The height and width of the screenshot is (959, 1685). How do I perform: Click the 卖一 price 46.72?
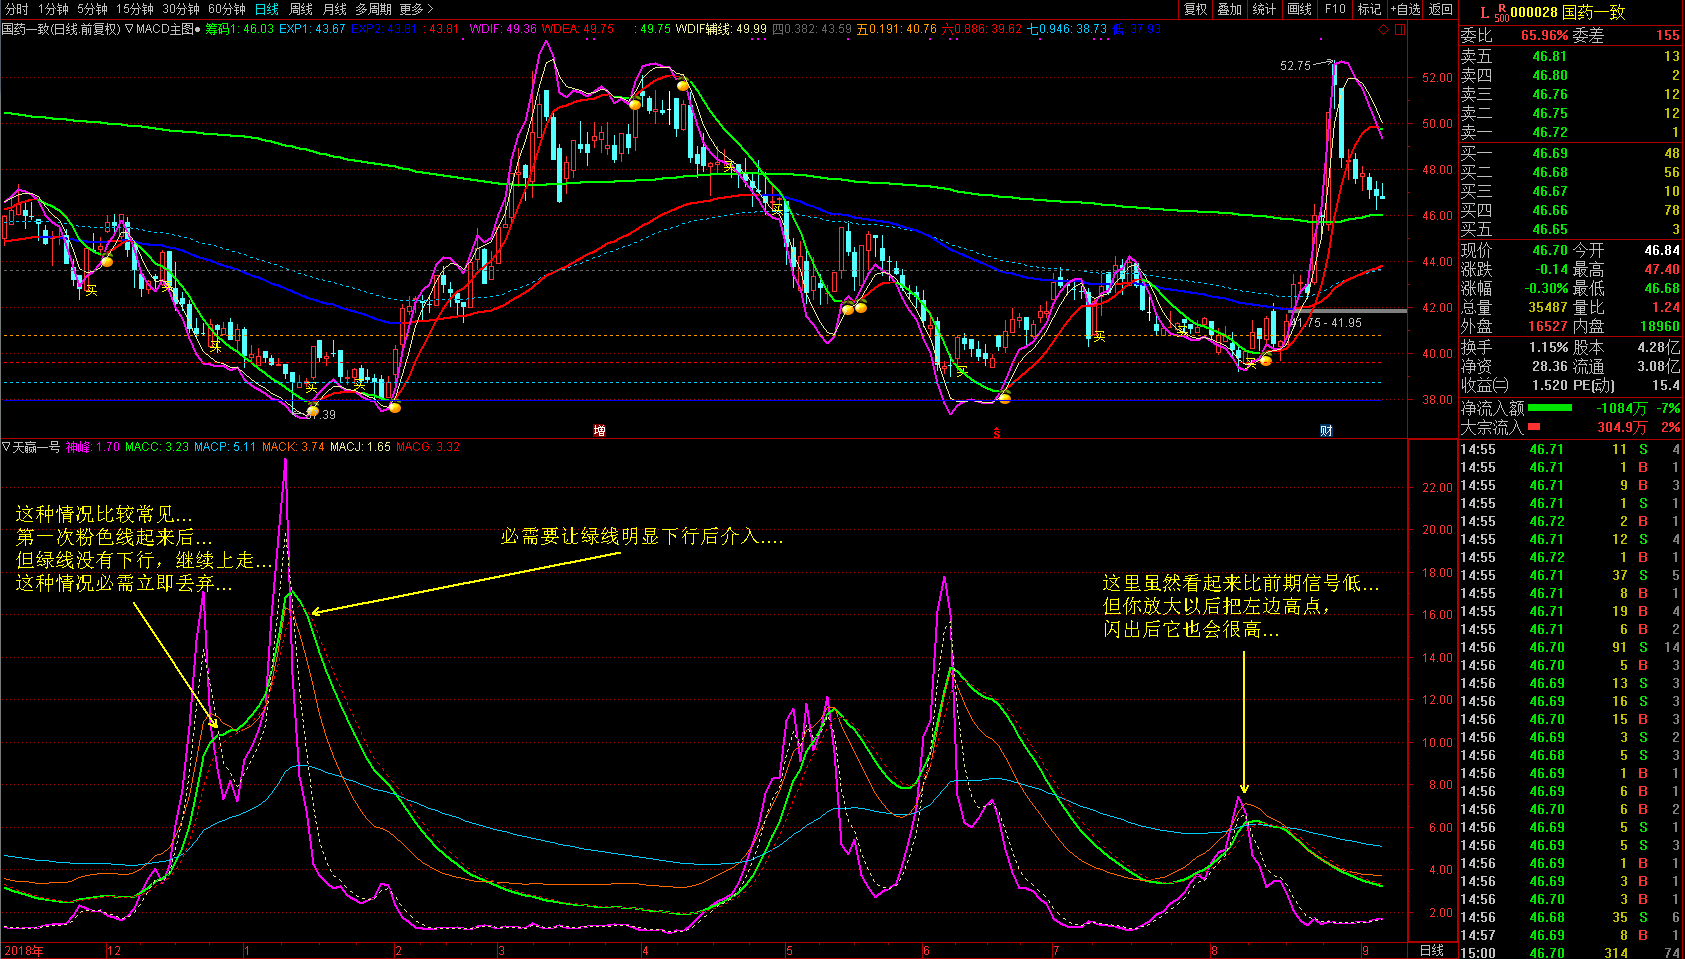pyautogui.click(x=1549, y=132)
